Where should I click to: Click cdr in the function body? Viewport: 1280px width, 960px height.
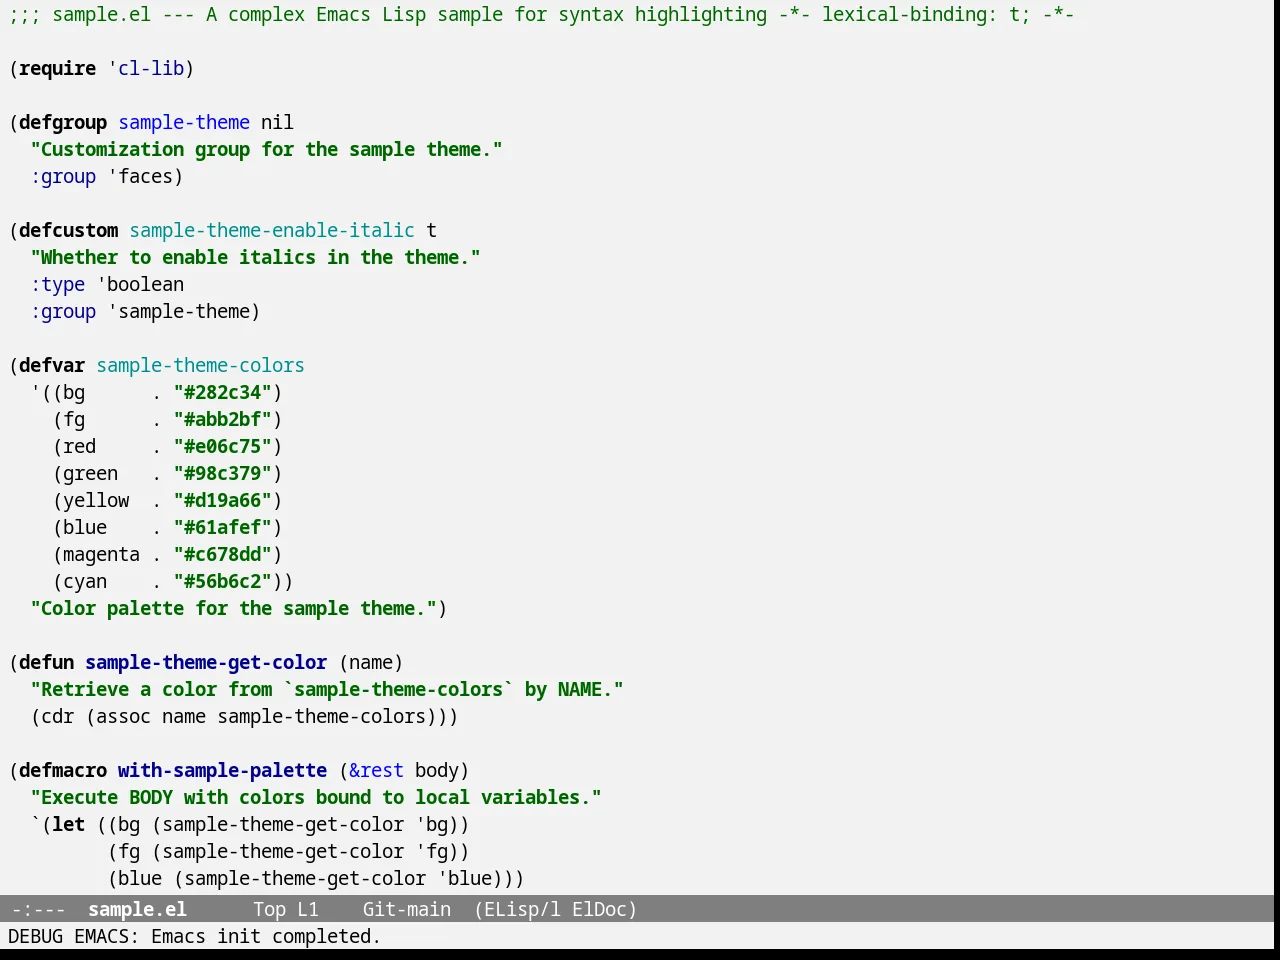click(x=58, y=716)
